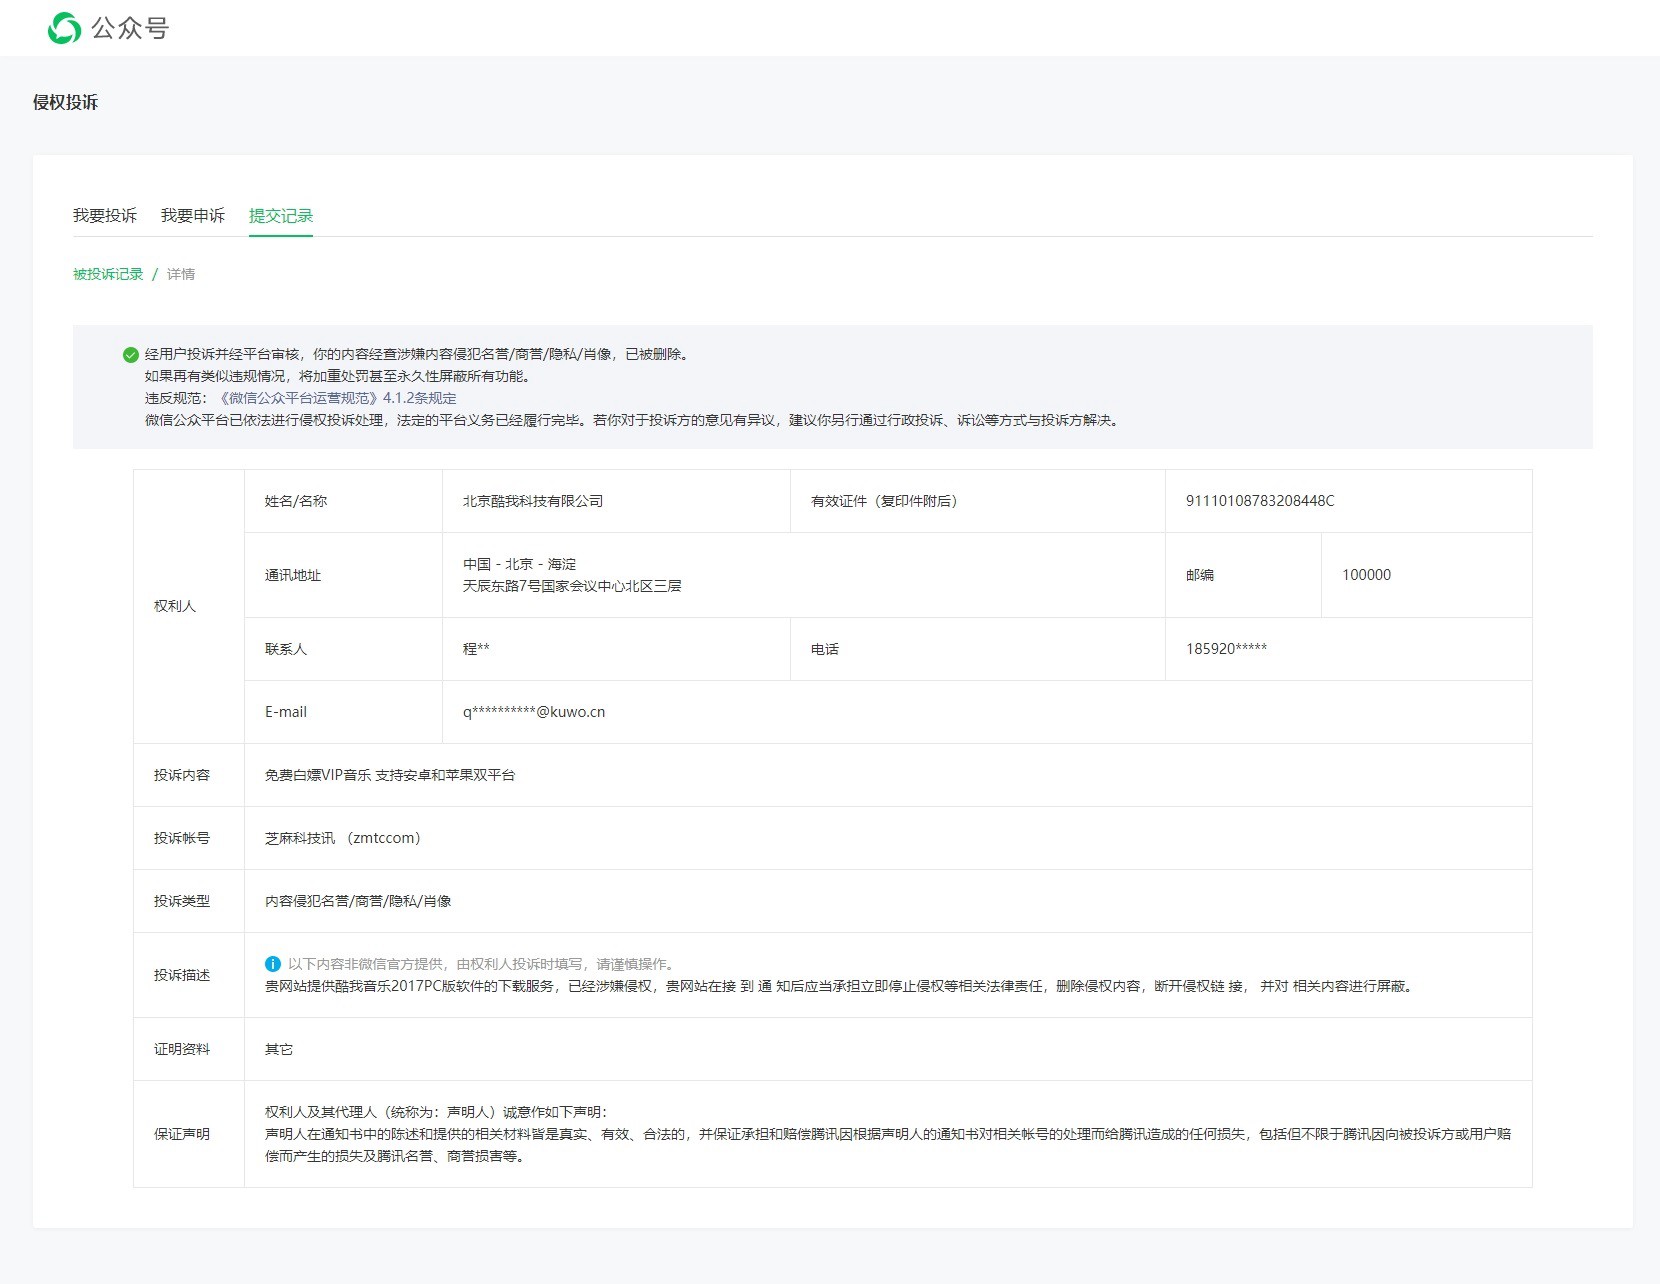Click the 公众号 header title text
This screenshot has height=1284, width=1660.
click(x=130, y=28)
